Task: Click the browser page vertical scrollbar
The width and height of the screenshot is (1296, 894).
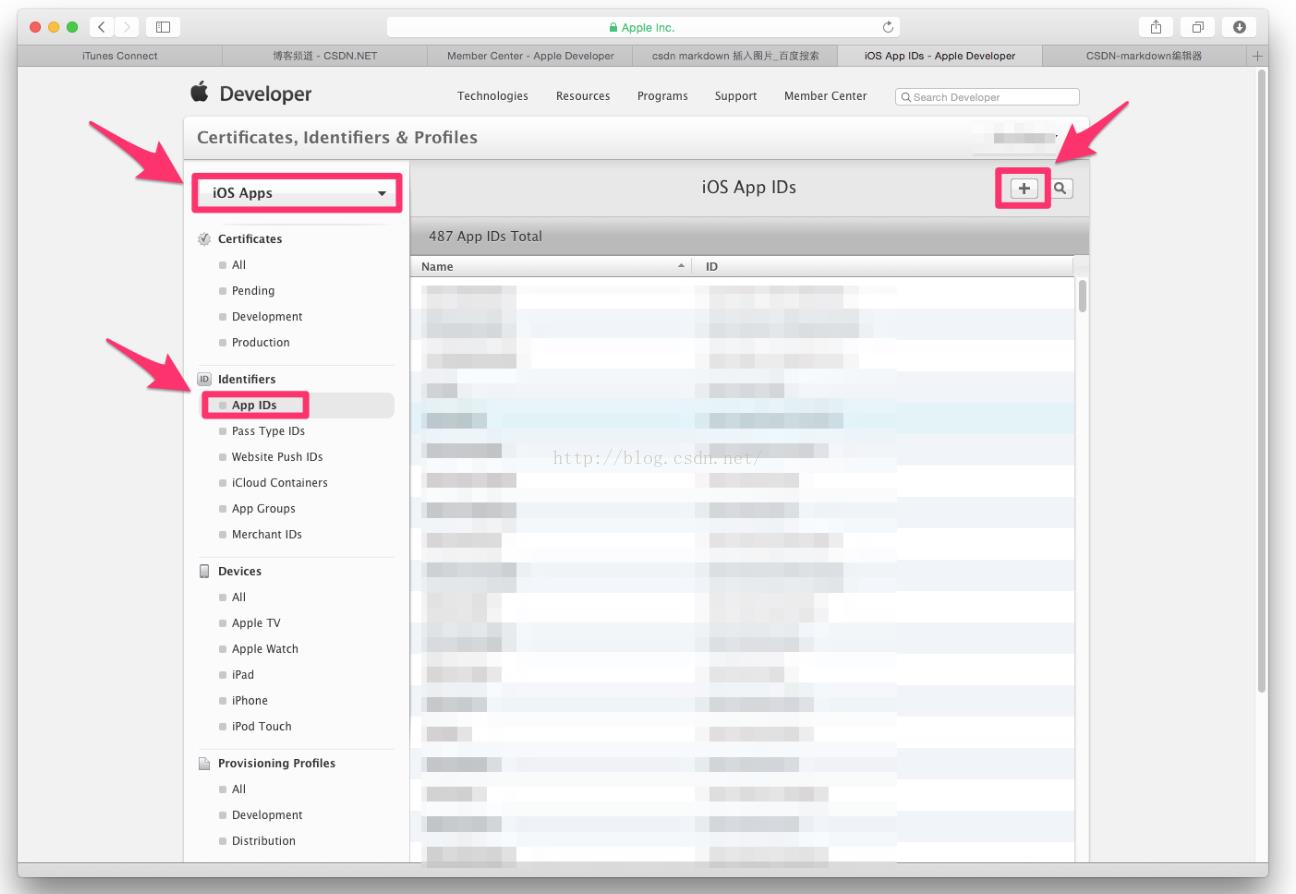Action: tap(1261, 380)
